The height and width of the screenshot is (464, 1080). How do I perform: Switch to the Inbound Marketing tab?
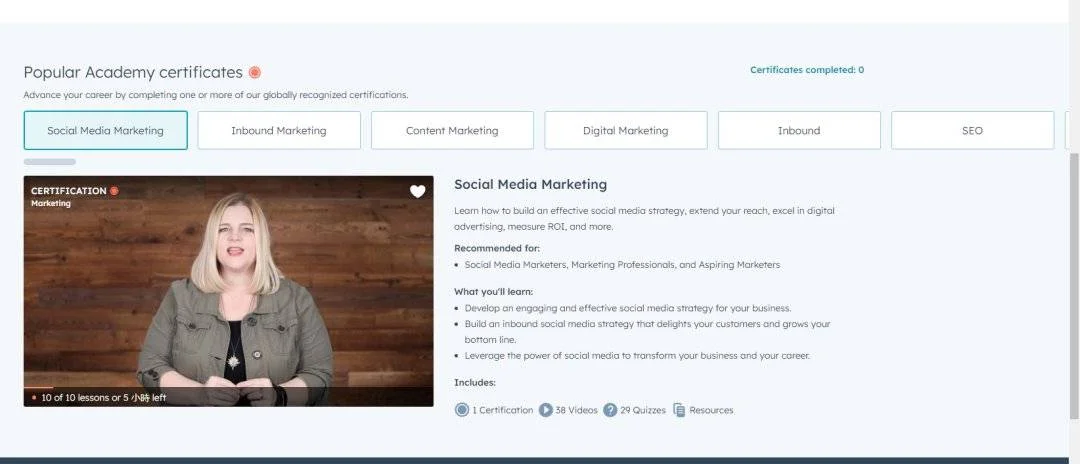(279, 130)
